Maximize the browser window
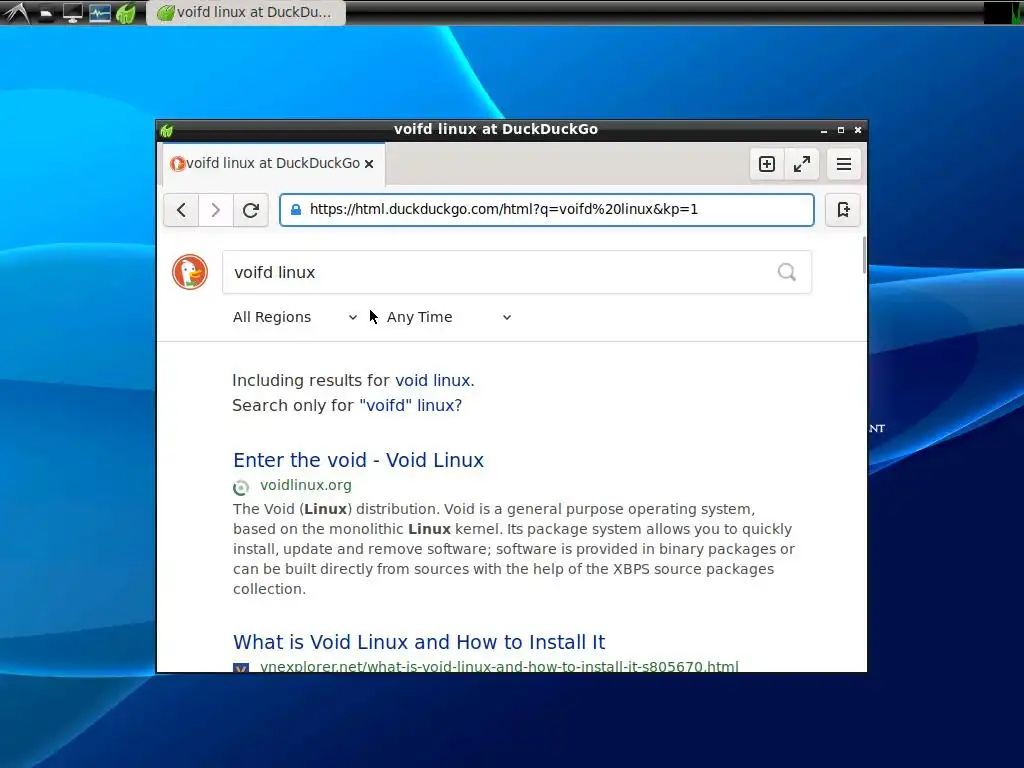The width and height of the screenshot is (1024, 768). 841,131
